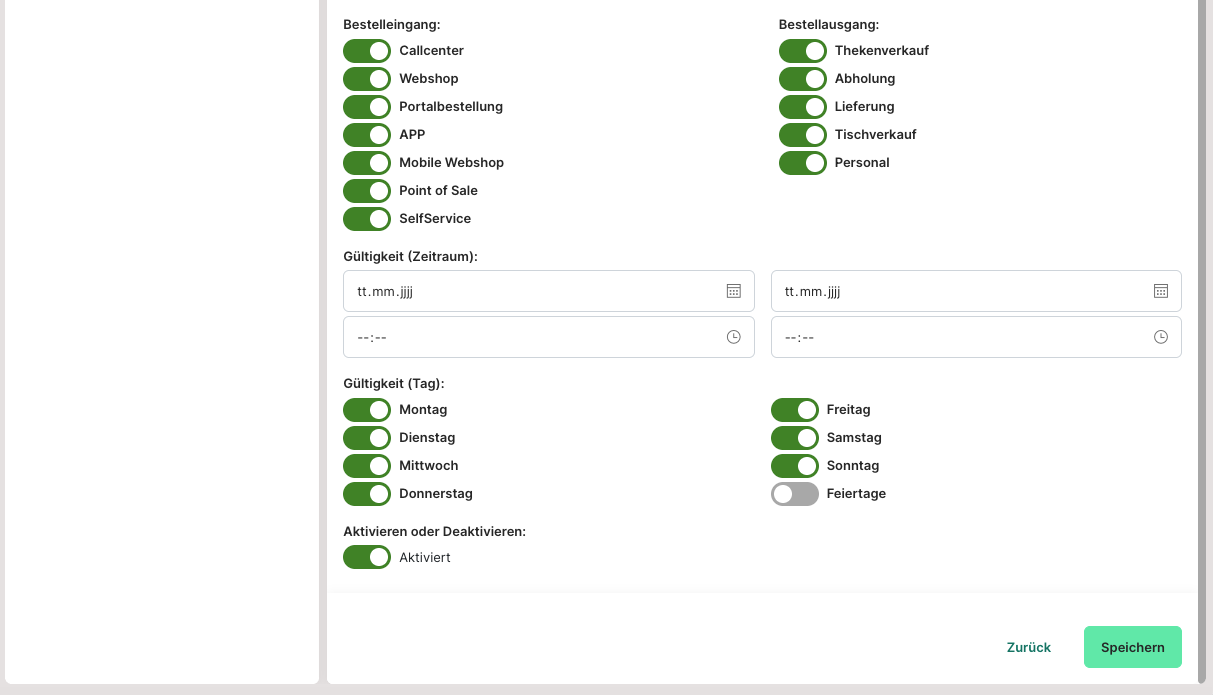Click clock icon in end time field
Viewport: 1213px width, 695px height.
pos(1160,337)
